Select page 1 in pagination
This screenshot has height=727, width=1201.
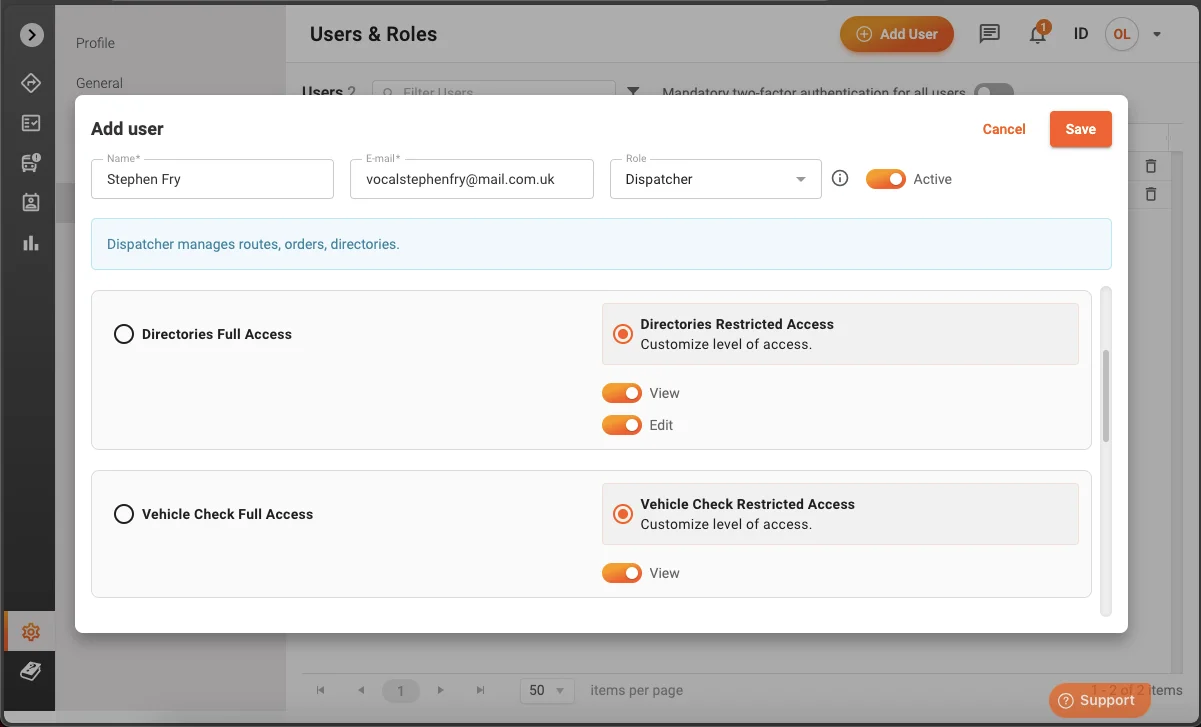click(x=401, y=690)
